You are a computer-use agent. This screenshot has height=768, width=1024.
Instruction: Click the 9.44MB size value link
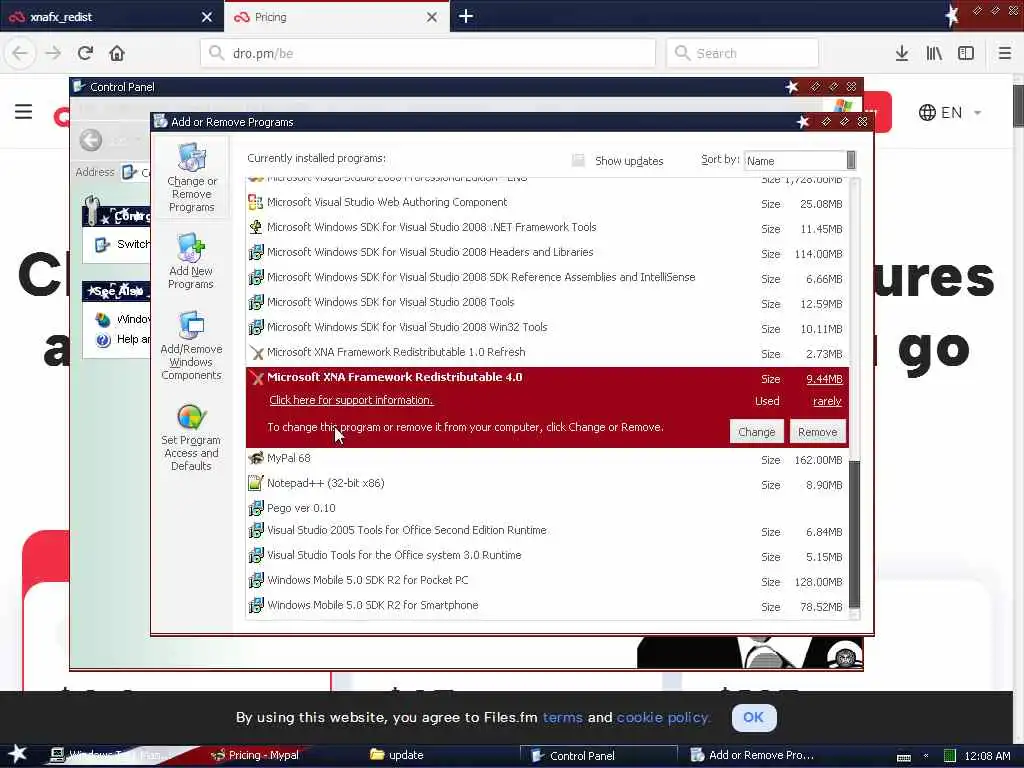824,379
